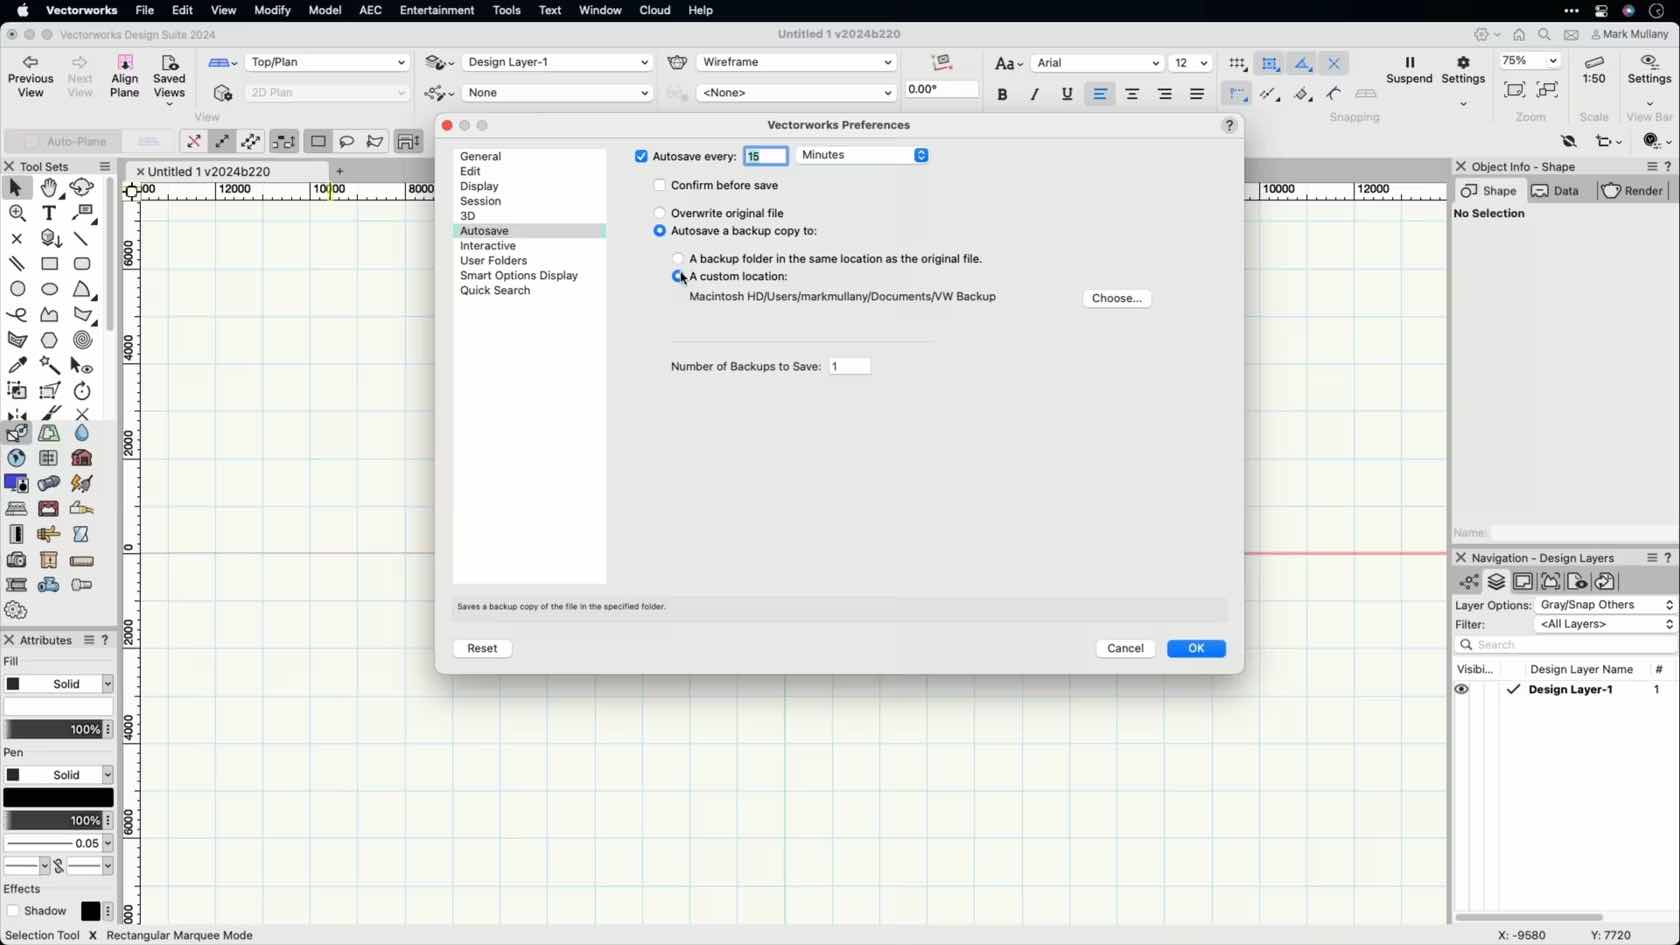Select the Oval tool

click(x=49, y=289)
